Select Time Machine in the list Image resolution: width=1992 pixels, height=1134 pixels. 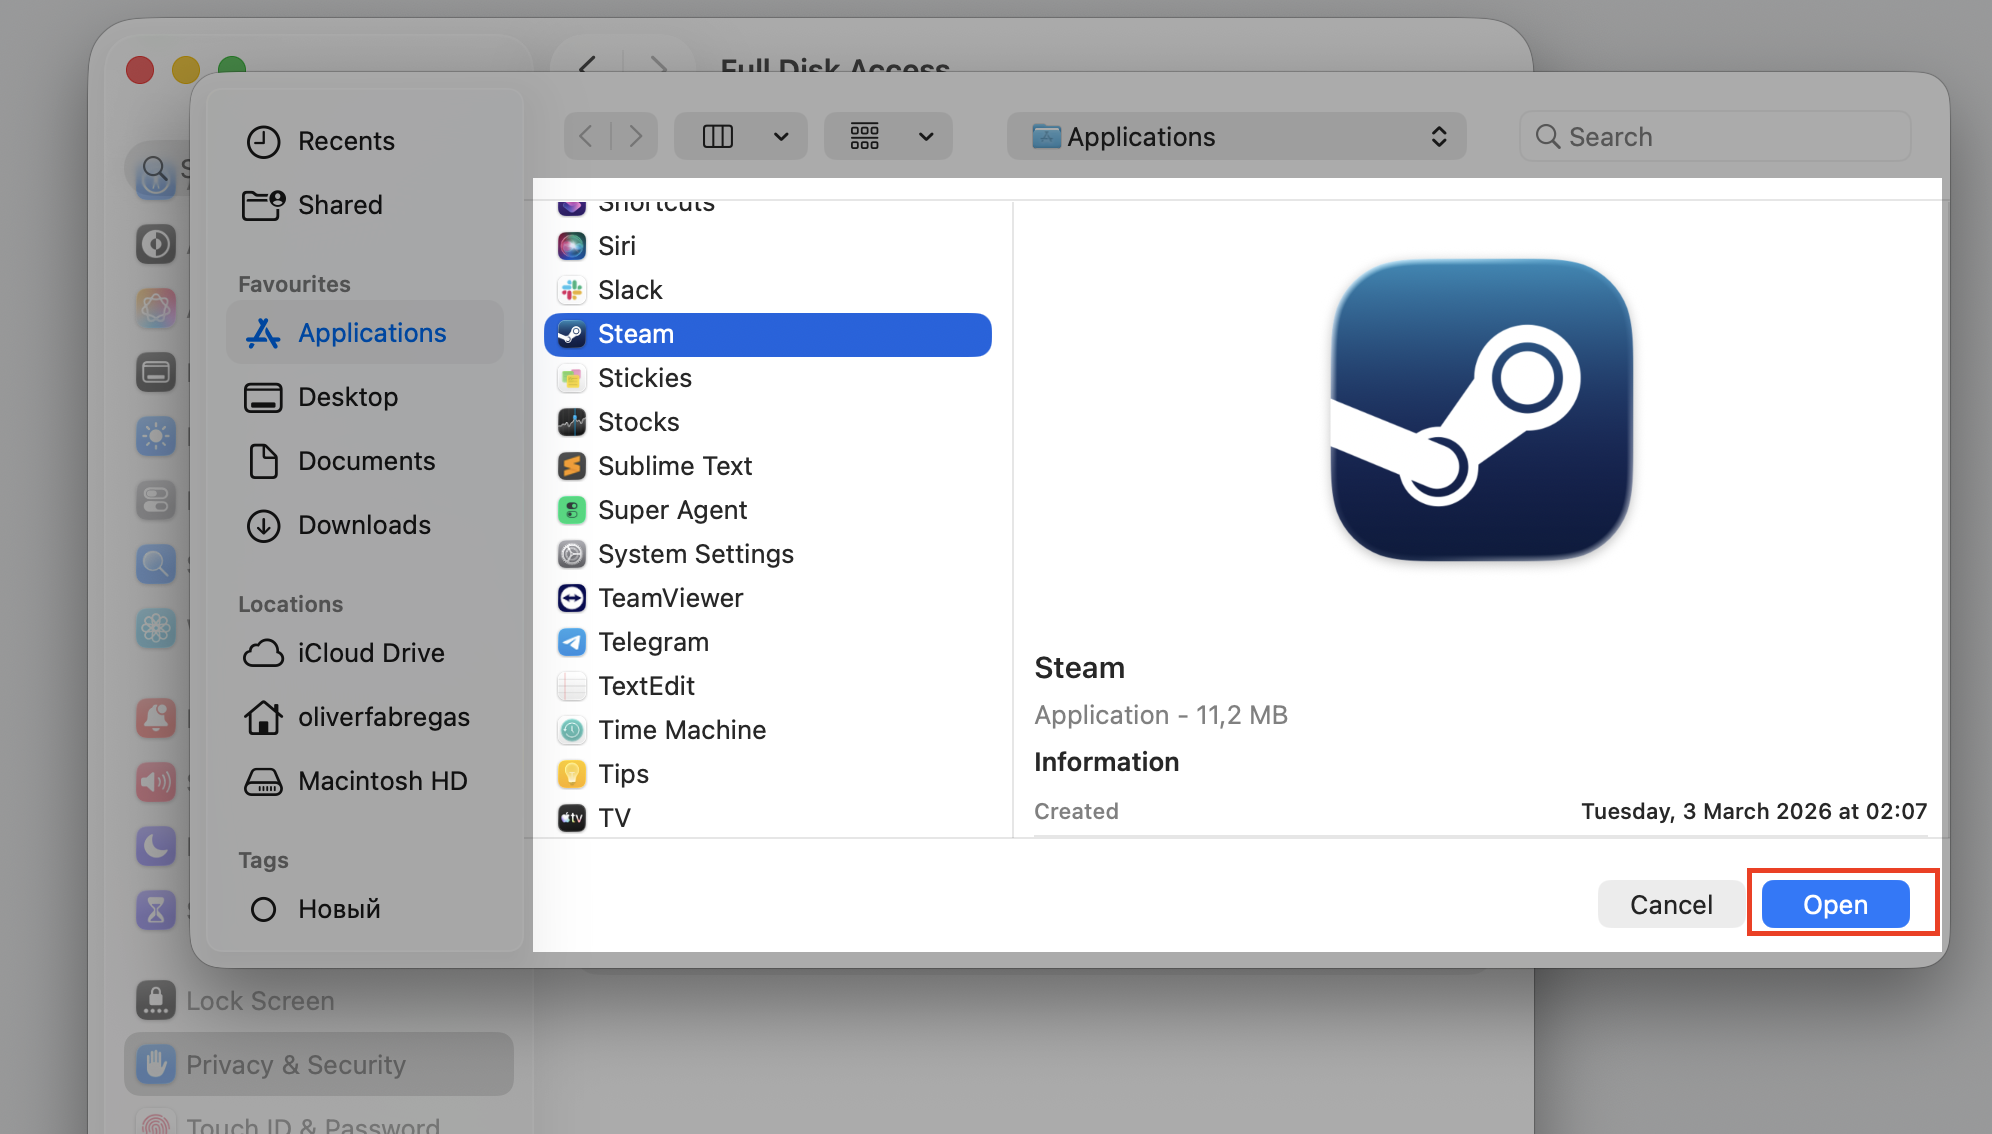click(768, 730)
